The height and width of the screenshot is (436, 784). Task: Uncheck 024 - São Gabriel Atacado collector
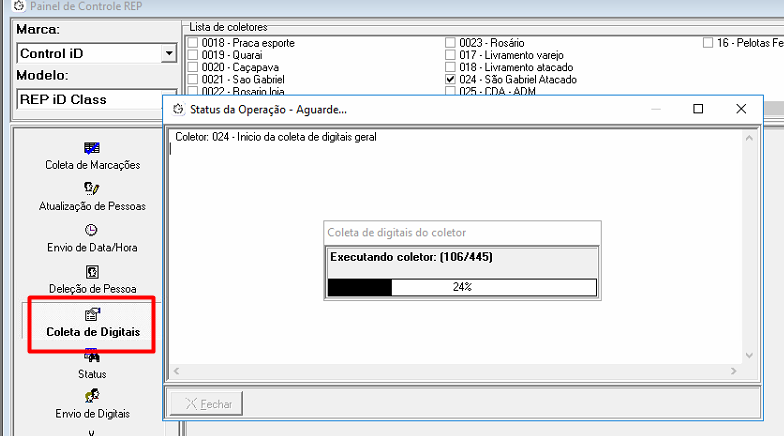(451, 79)
